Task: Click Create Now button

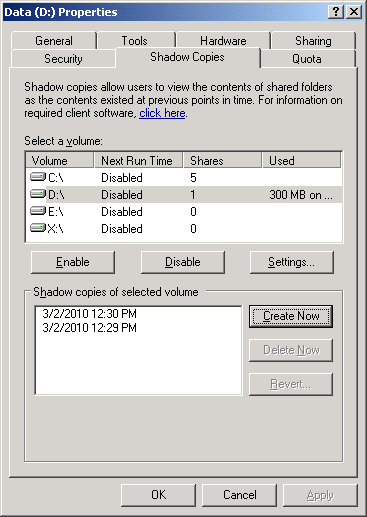Action: coord(291,316)
